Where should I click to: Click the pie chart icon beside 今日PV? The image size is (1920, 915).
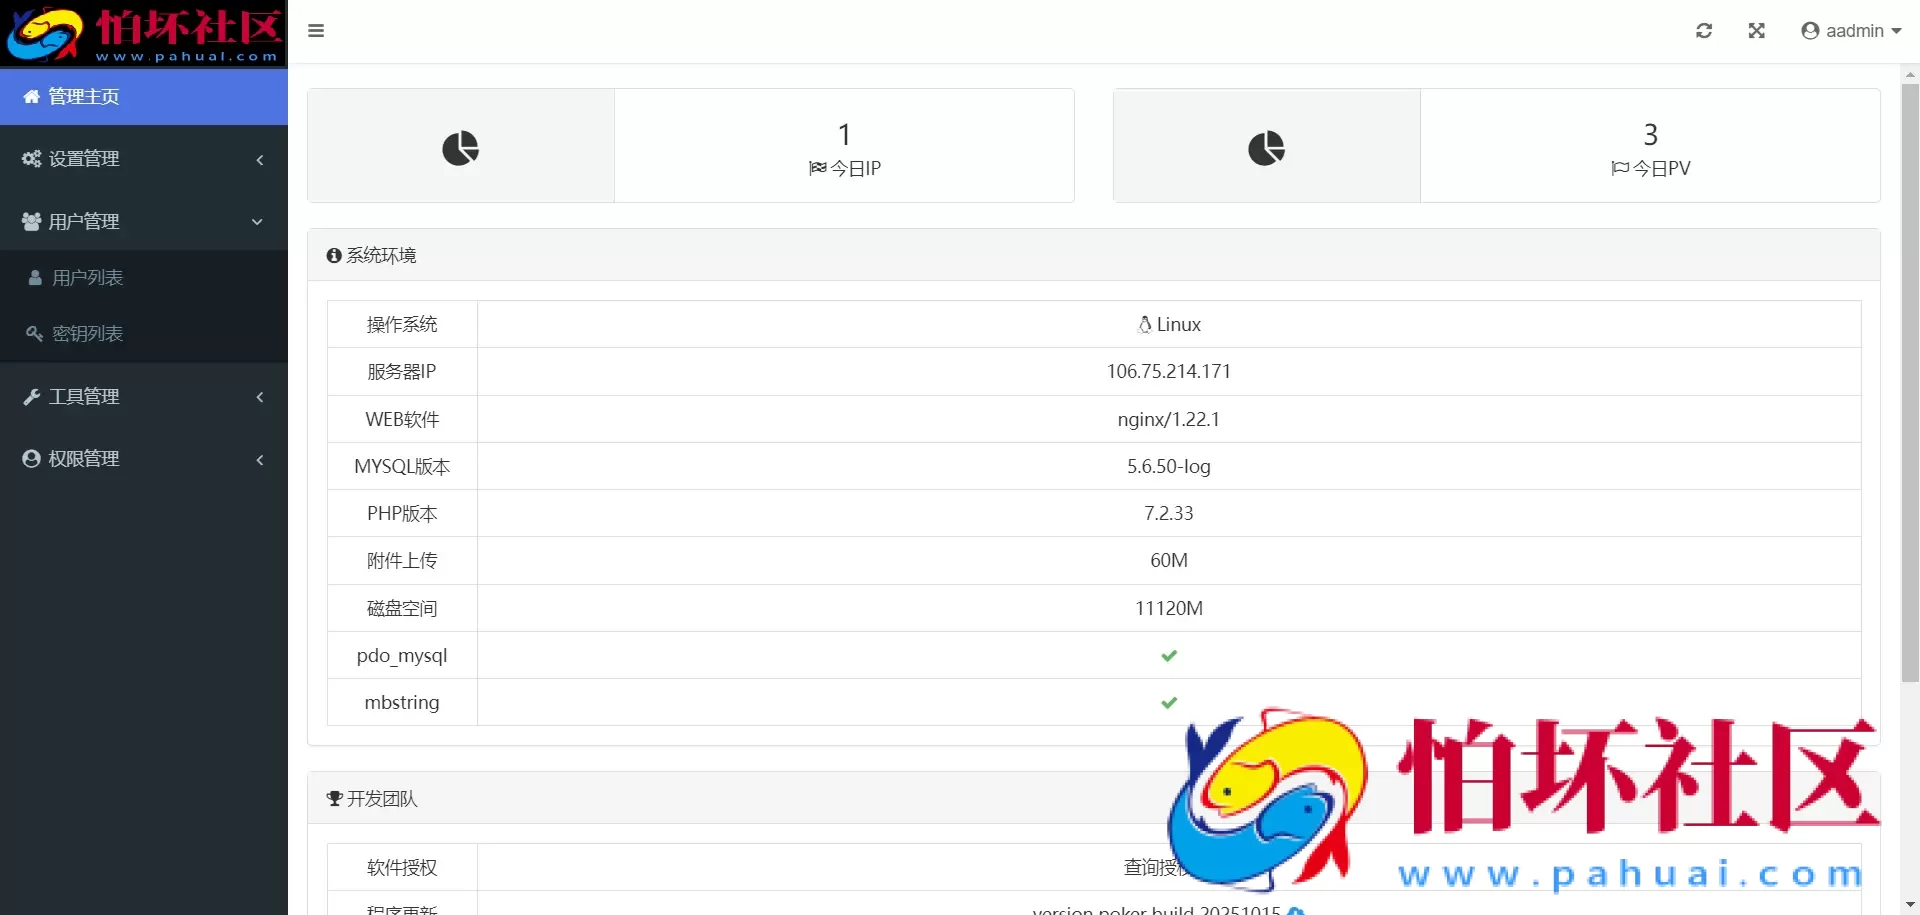[x=1266, y=148]
